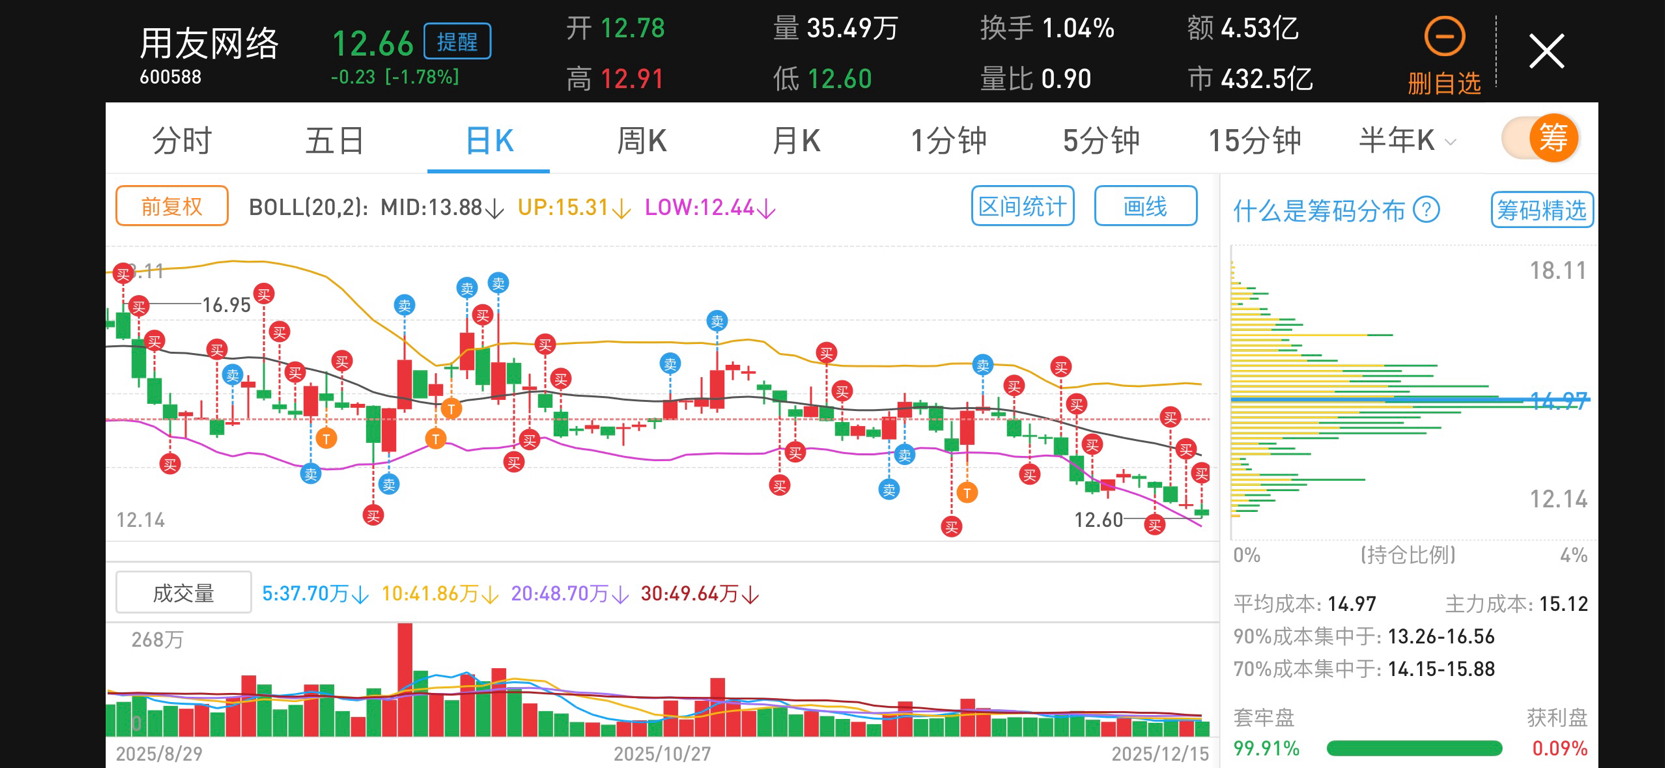
Task: Activate the 画线 drawing tool
Action: [1146, 206]
